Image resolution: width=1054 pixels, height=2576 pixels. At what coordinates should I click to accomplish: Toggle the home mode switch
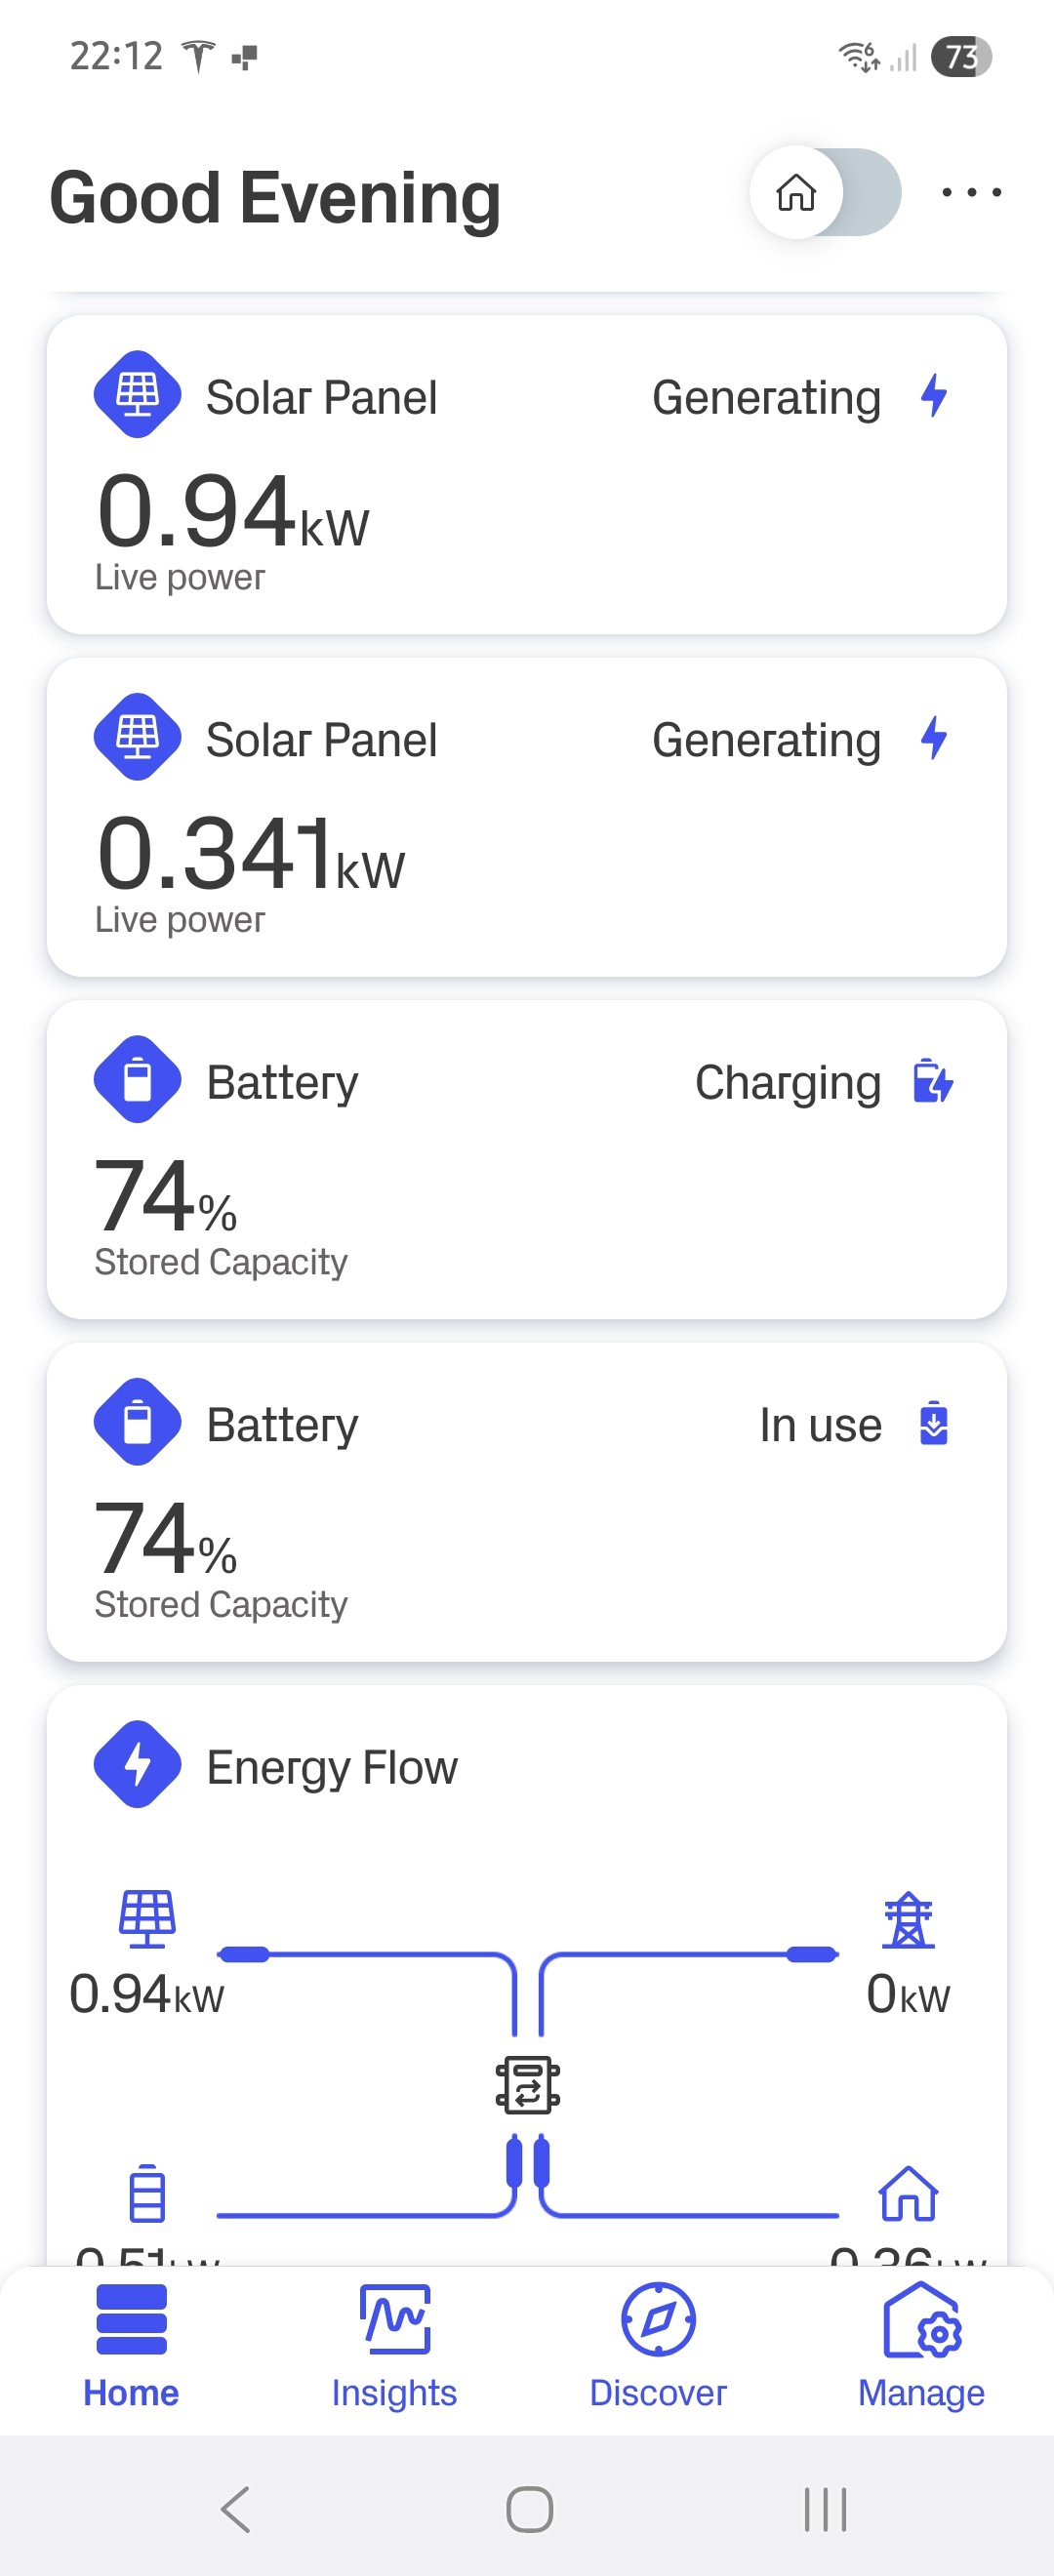825,192
